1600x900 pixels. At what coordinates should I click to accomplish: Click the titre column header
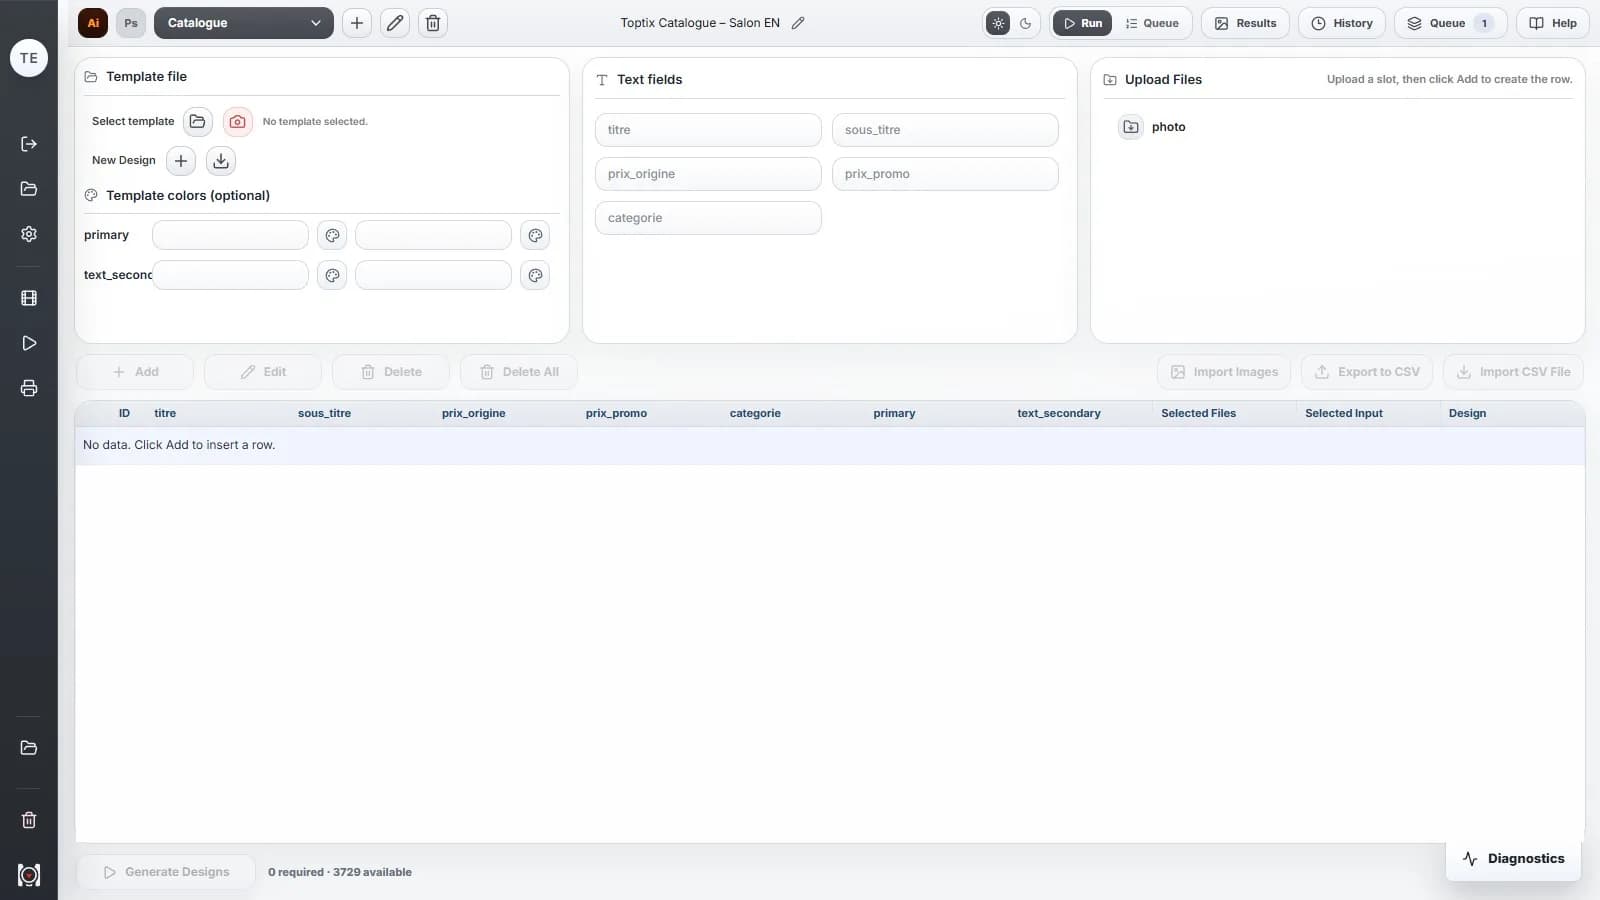pos(165,413)
